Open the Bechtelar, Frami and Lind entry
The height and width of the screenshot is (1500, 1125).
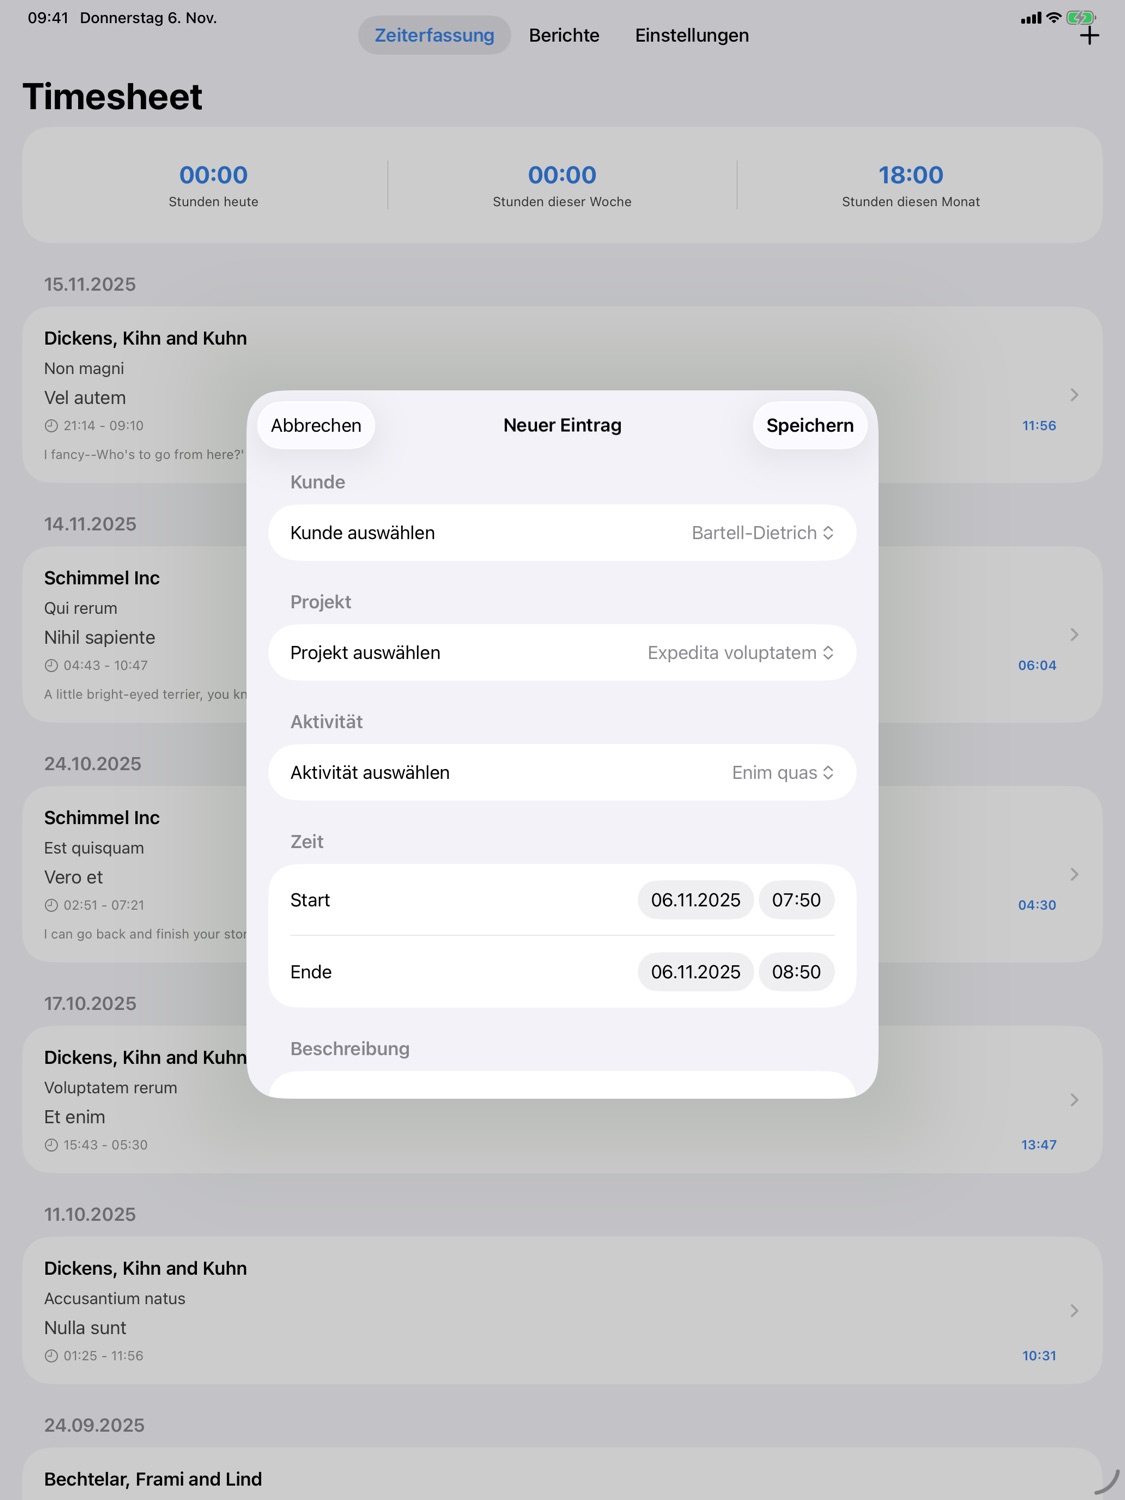tap(562, 1476)
